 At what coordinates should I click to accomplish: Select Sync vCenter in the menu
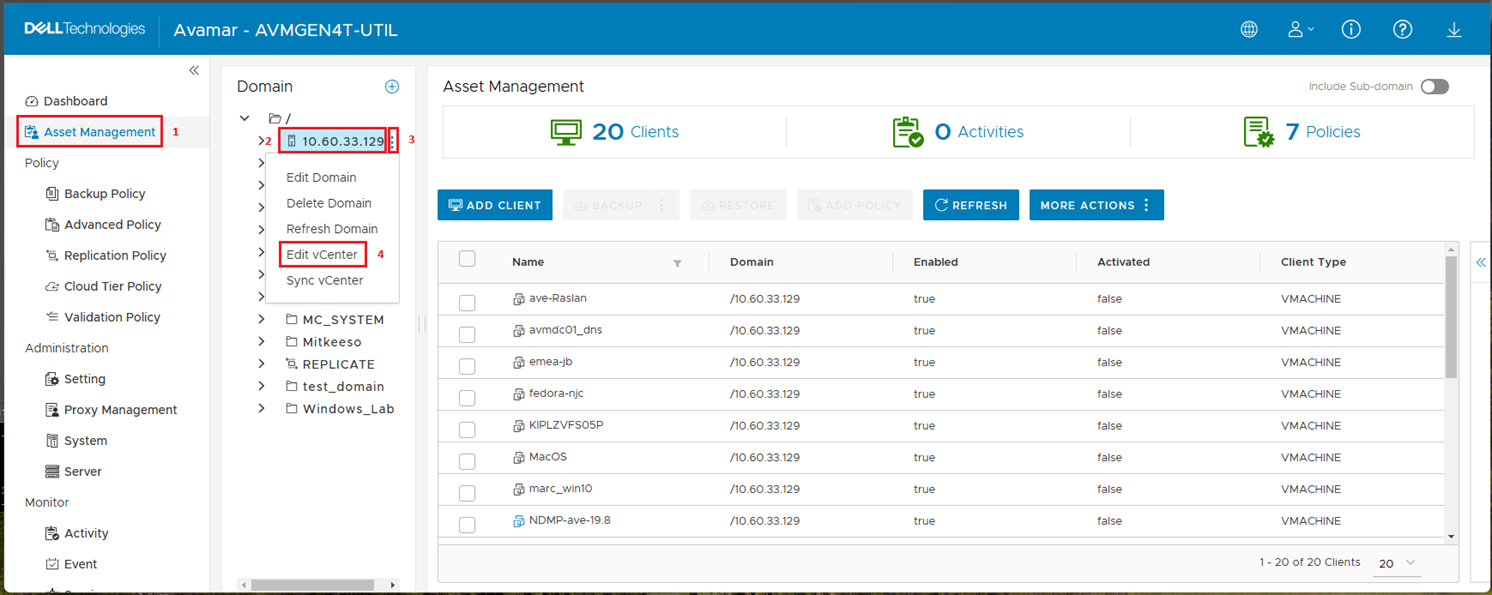[325, 280]
